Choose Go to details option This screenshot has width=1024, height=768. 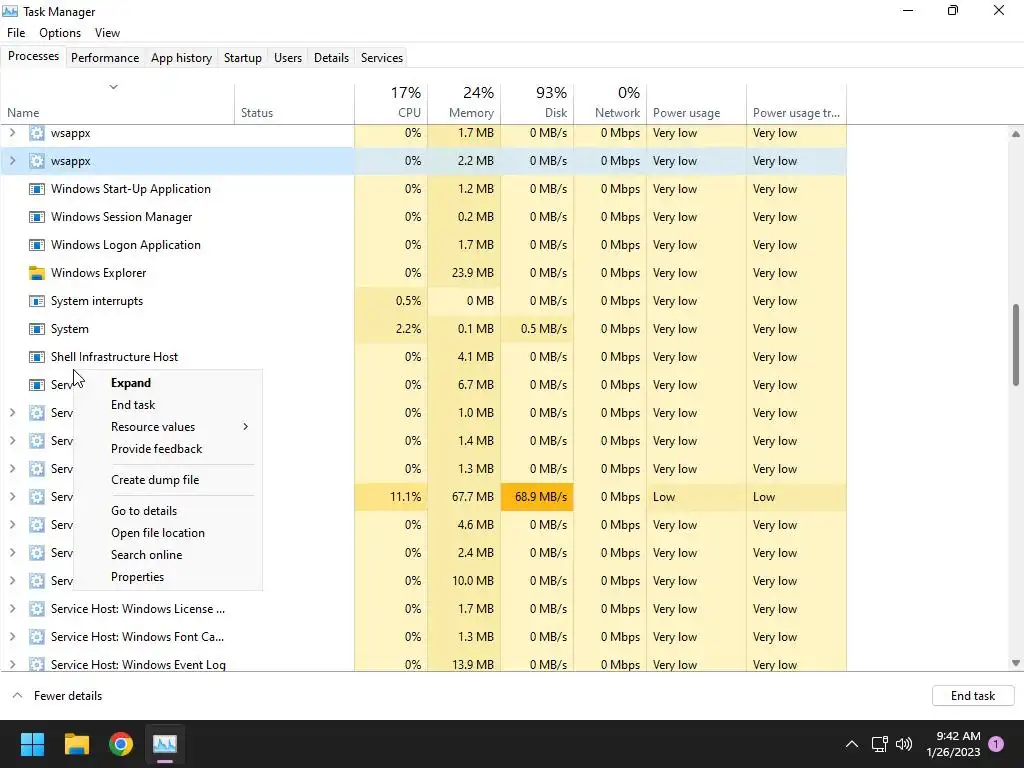coord(168,511)
